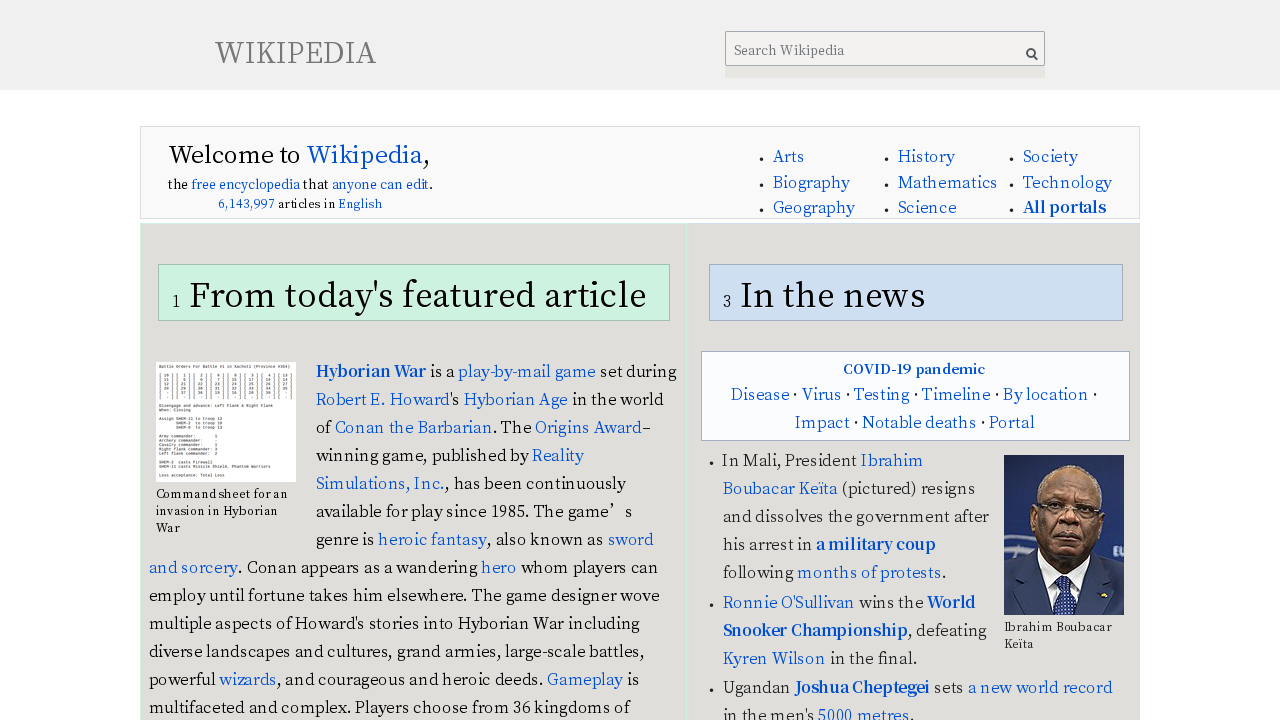Open the Biography portal
Viewport: 1280px width, 720px height.
(x=811, y=182)
